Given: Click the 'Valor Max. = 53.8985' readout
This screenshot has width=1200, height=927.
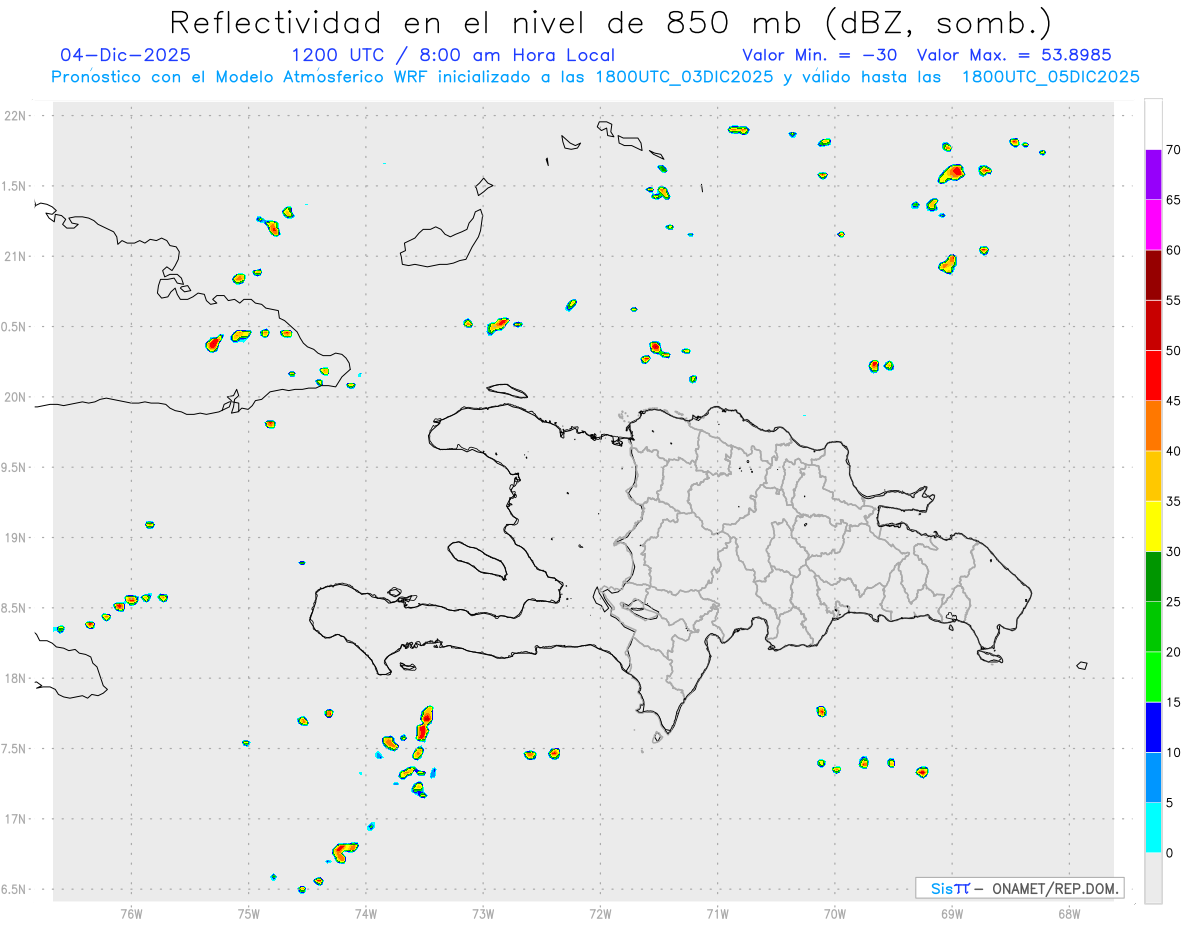Looking at the screenshot, I should pyautogui.click(x=1014, y=55).
